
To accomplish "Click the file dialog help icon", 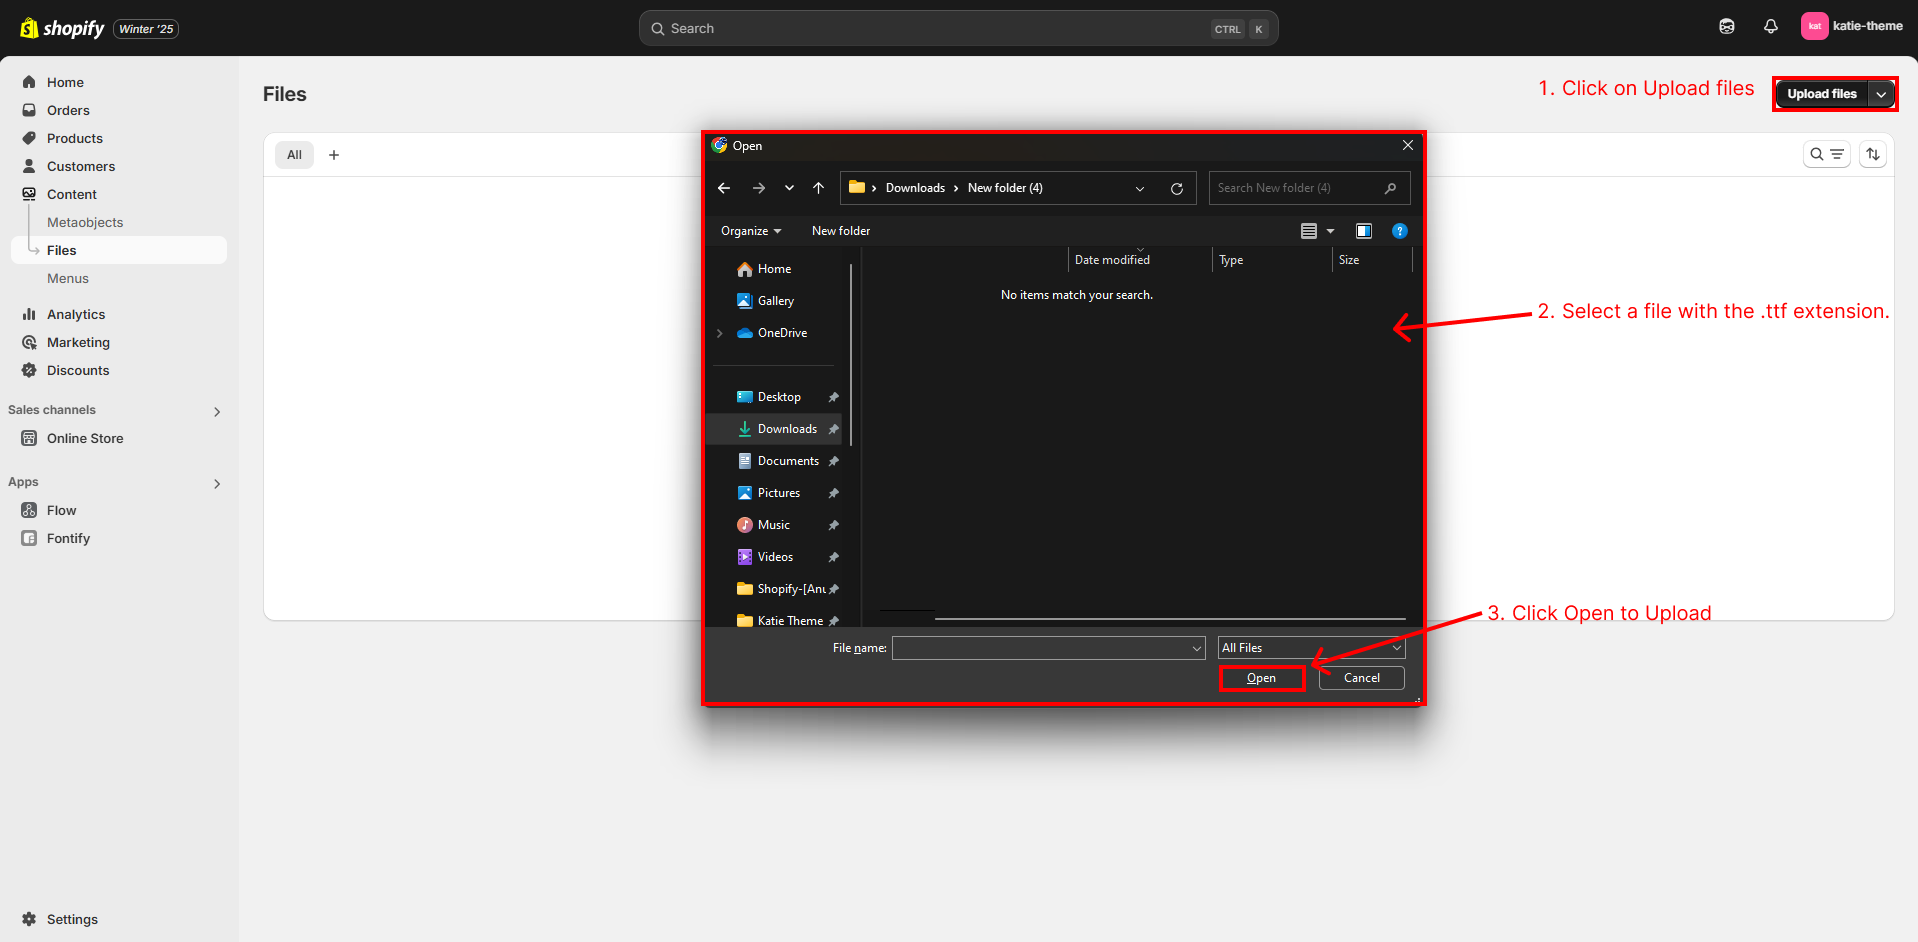I will click(1399, 231).
